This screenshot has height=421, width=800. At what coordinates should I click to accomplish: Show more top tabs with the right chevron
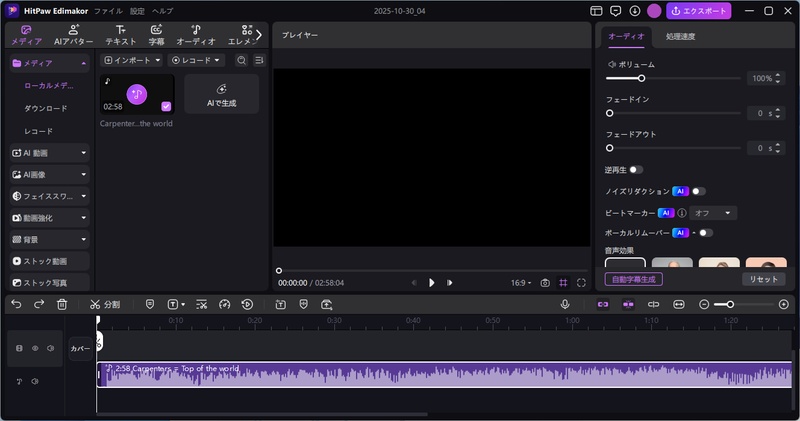click(x=259, y=35)
